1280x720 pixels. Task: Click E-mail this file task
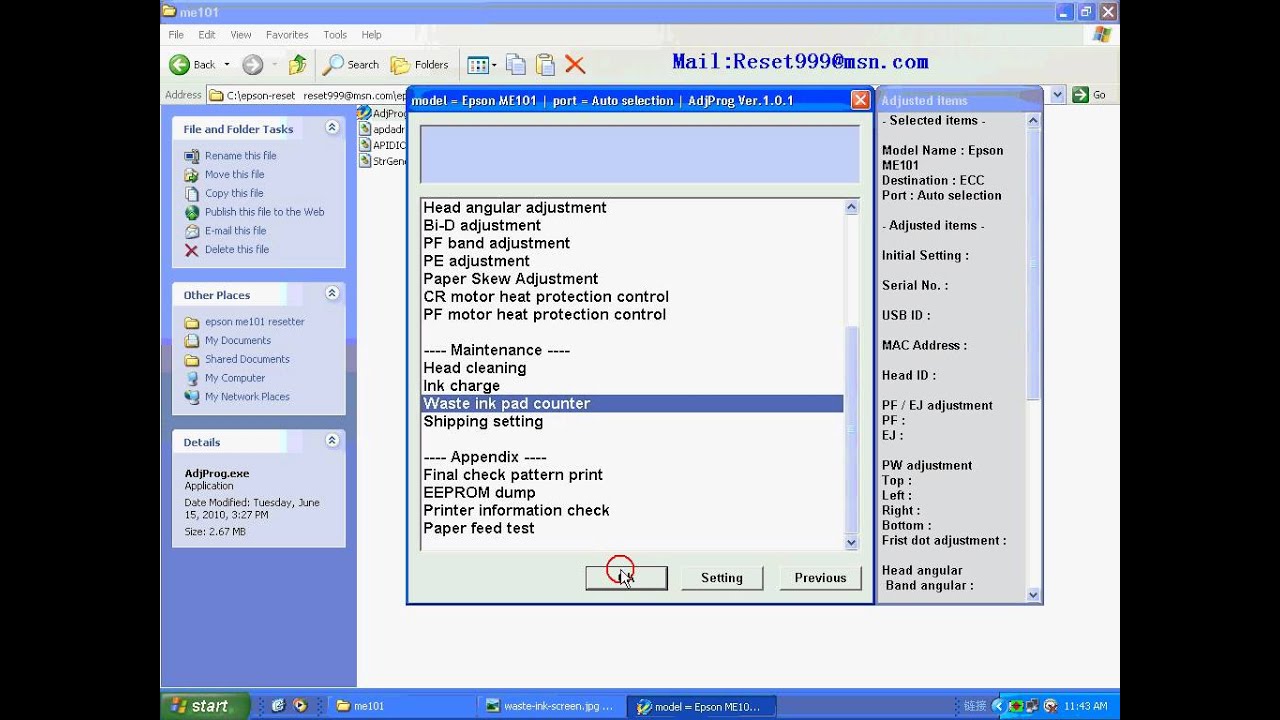[235, 231]
